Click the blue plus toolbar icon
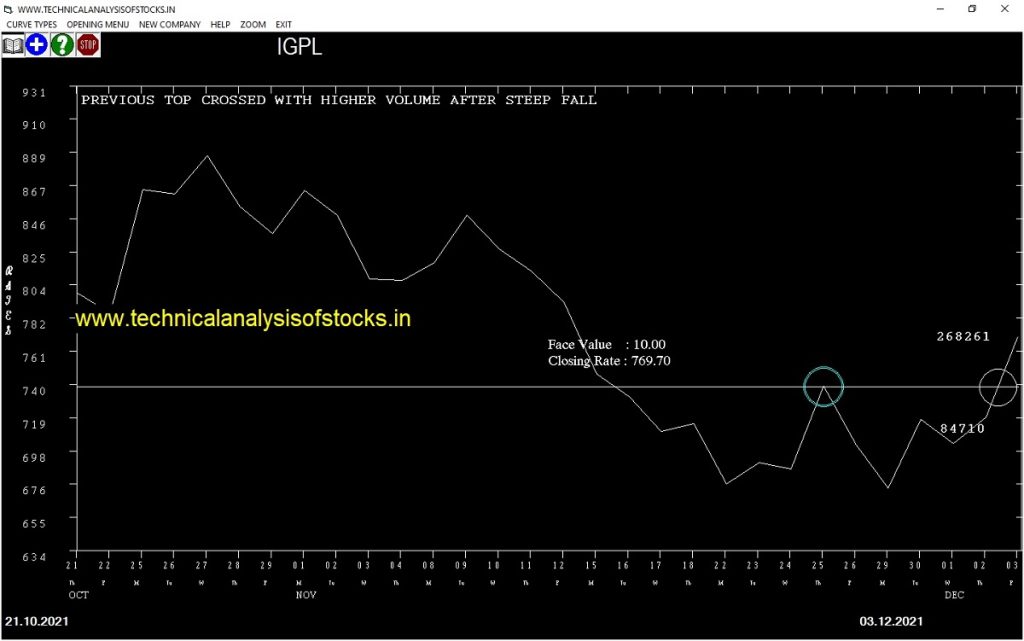The width and height of the screenshot is (1024, 641). [x=37, y=44]
